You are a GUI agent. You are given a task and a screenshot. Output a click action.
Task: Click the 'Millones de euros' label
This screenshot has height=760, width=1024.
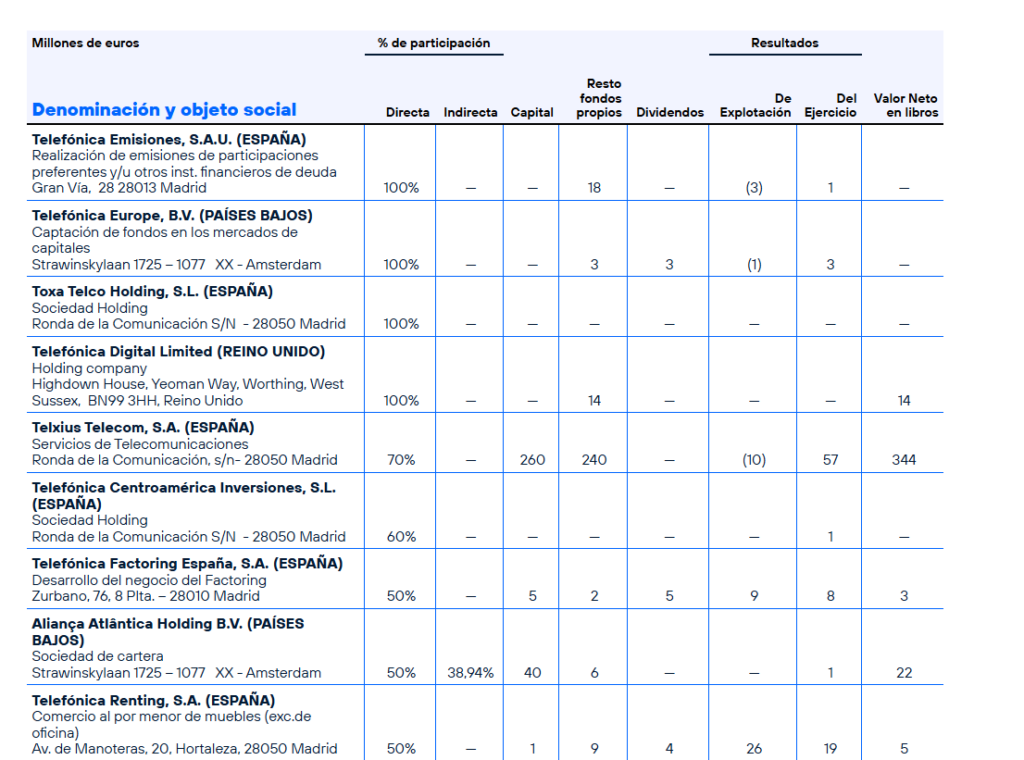pyautogui.click(x=86, y=43)
